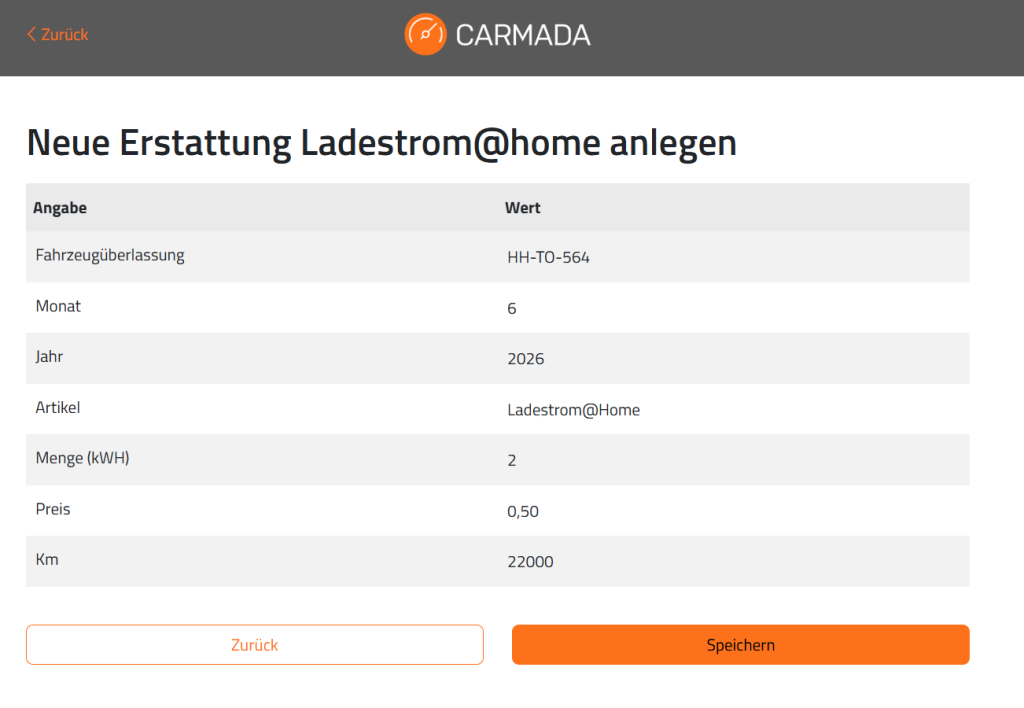Click the Angabe column header
This screenshot has width=1024, height=708.
click(60, 208)
